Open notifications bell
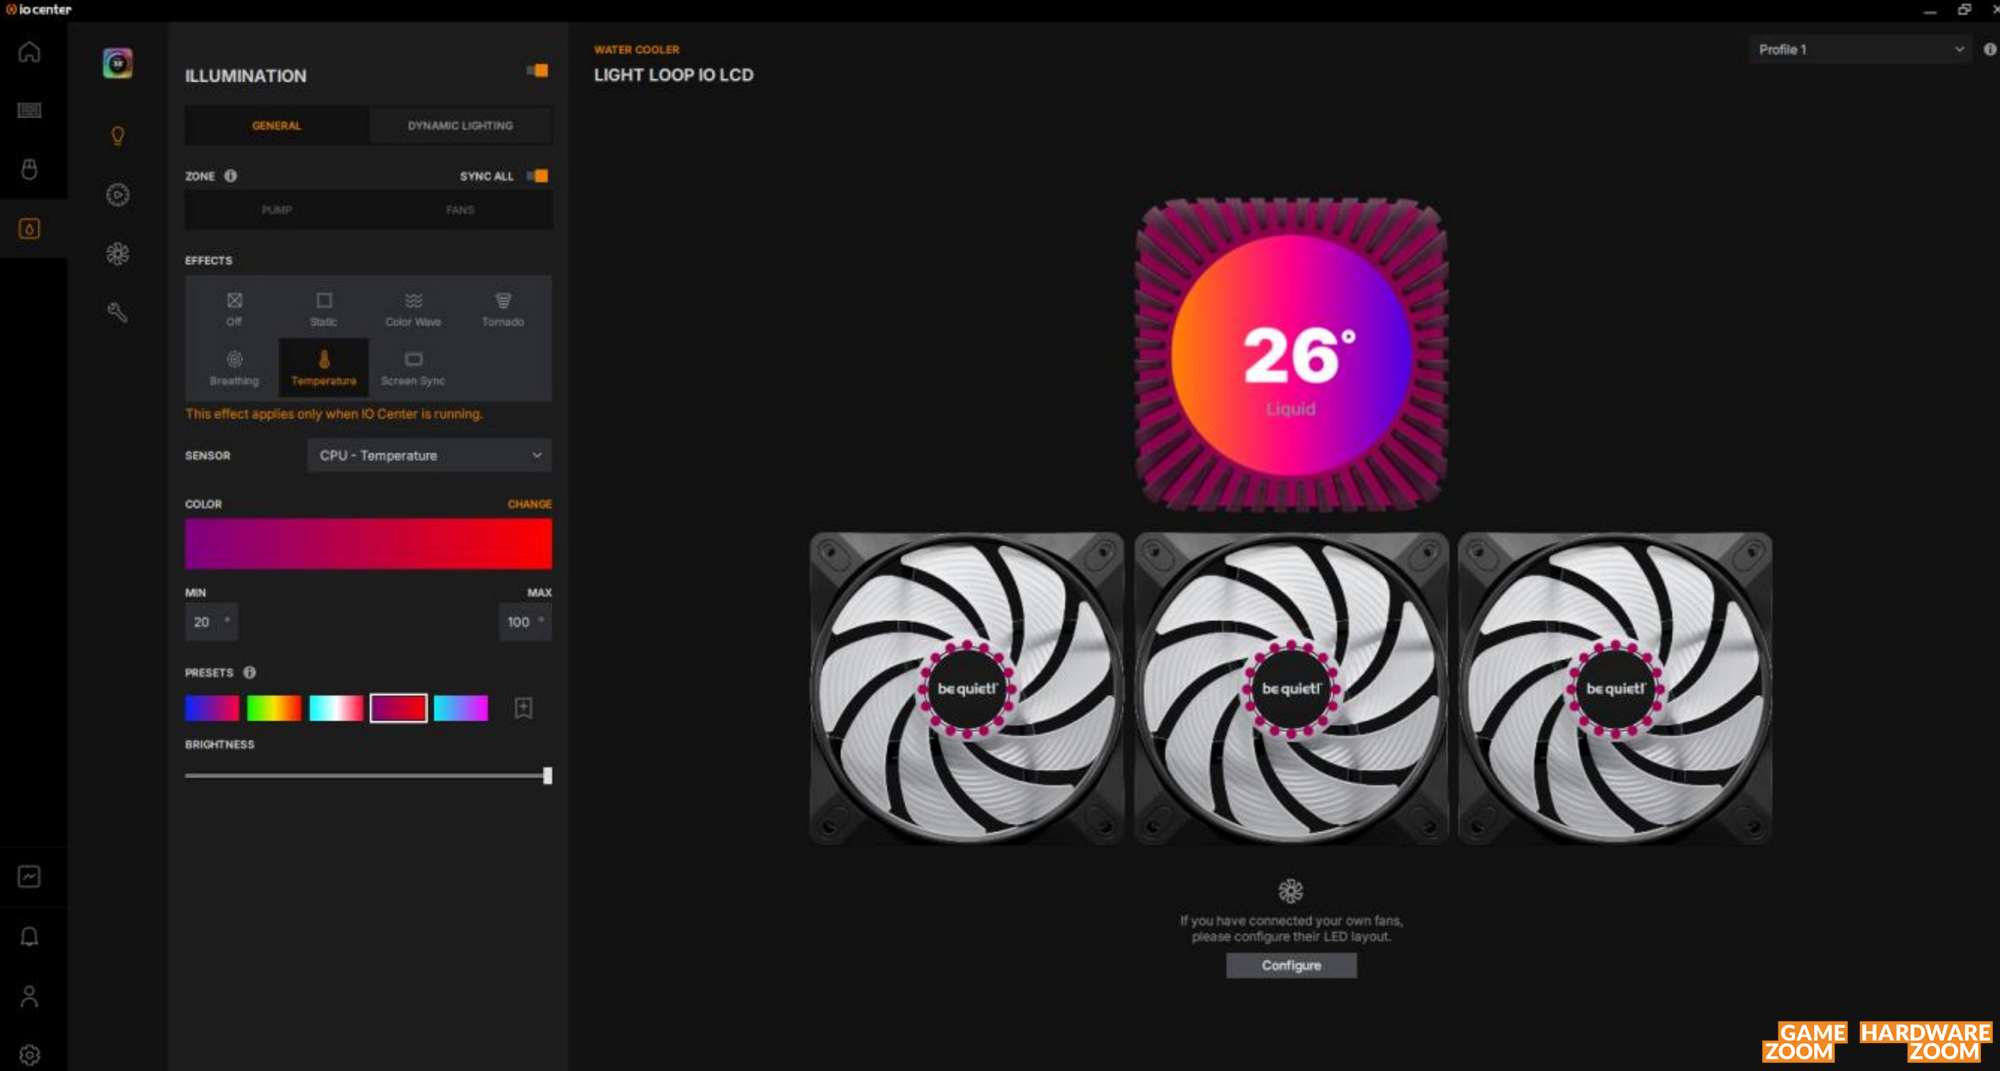Viewport: 2000px width, 1071px height. pyautogui.click(x=29, y=936)
